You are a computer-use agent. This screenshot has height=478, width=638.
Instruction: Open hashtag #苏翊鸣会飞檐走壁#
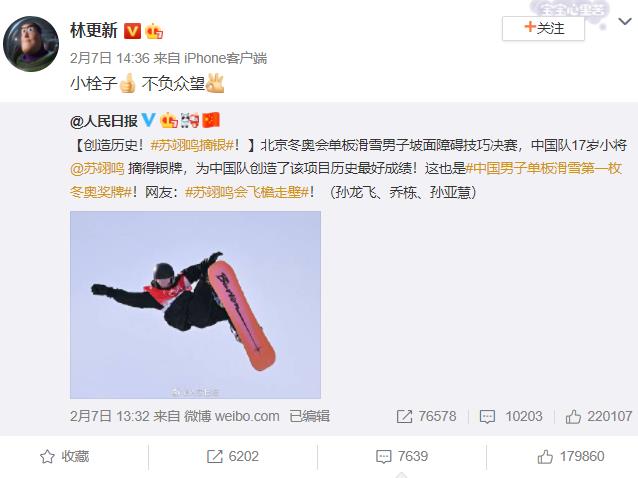pyautogui.click(x=247, y=192)
